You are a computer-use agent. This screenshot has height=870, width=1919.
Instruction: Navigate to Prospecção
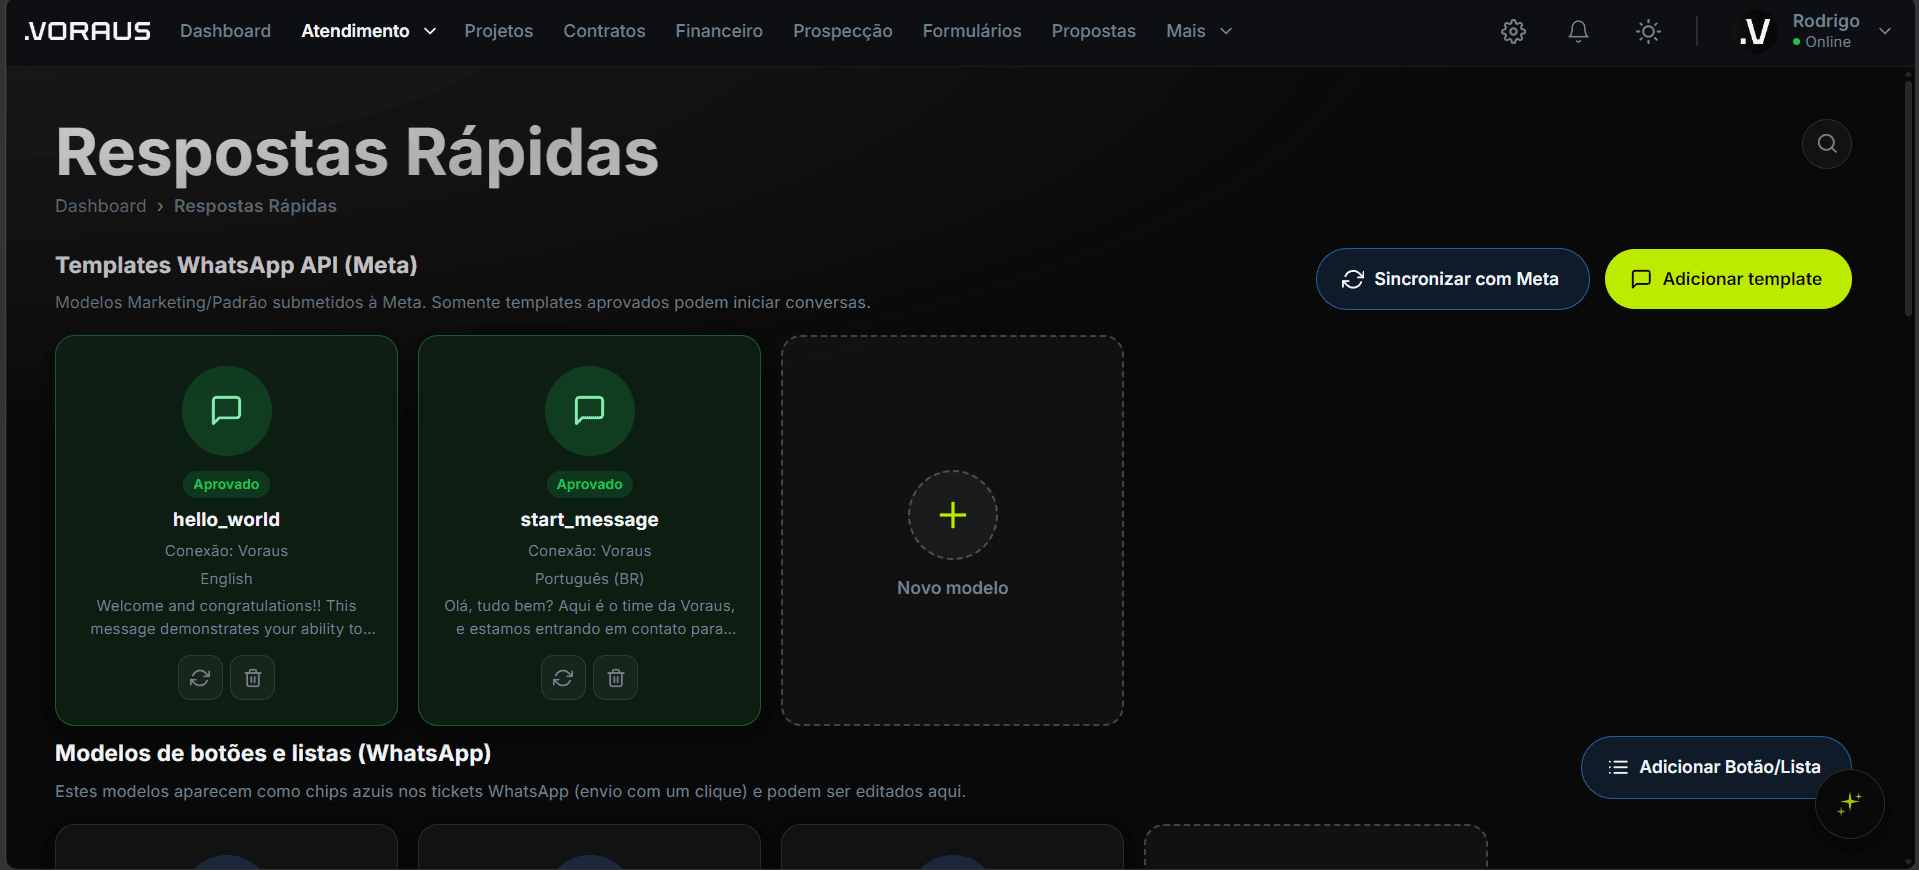coord(843,31)
